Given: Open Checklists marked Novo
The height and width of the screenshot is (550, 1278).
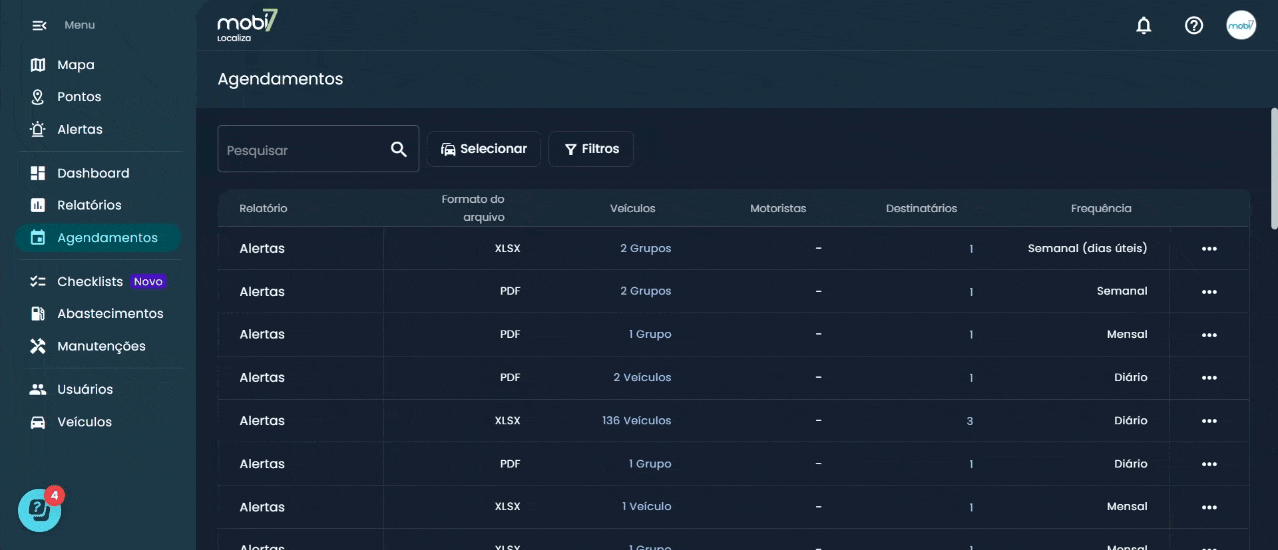Looking at the screenshot, I should (90, 282).
